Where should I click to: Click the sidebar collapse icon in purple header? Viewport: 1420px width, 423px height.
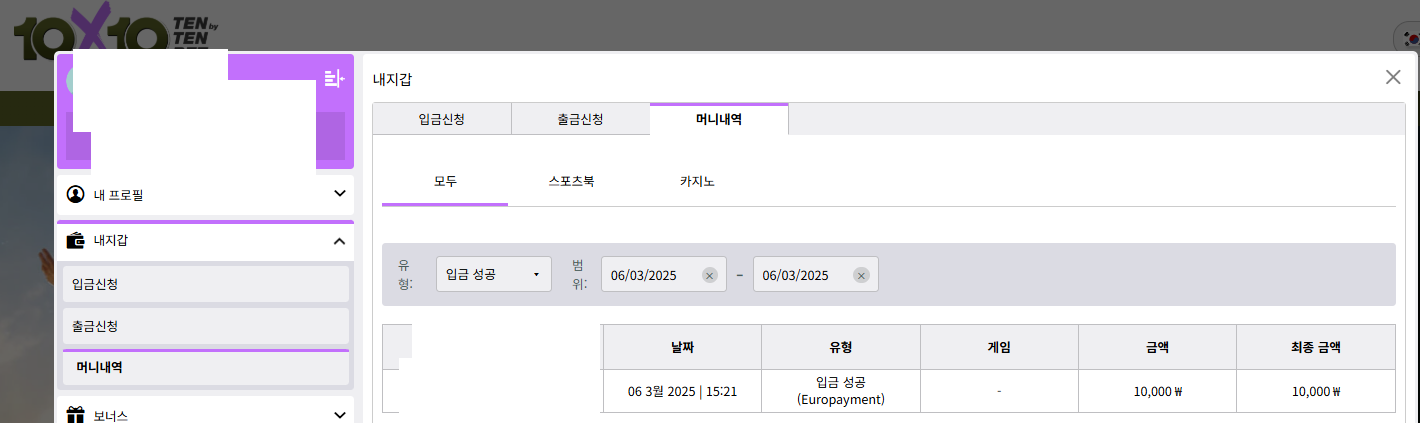pos(334,78)
